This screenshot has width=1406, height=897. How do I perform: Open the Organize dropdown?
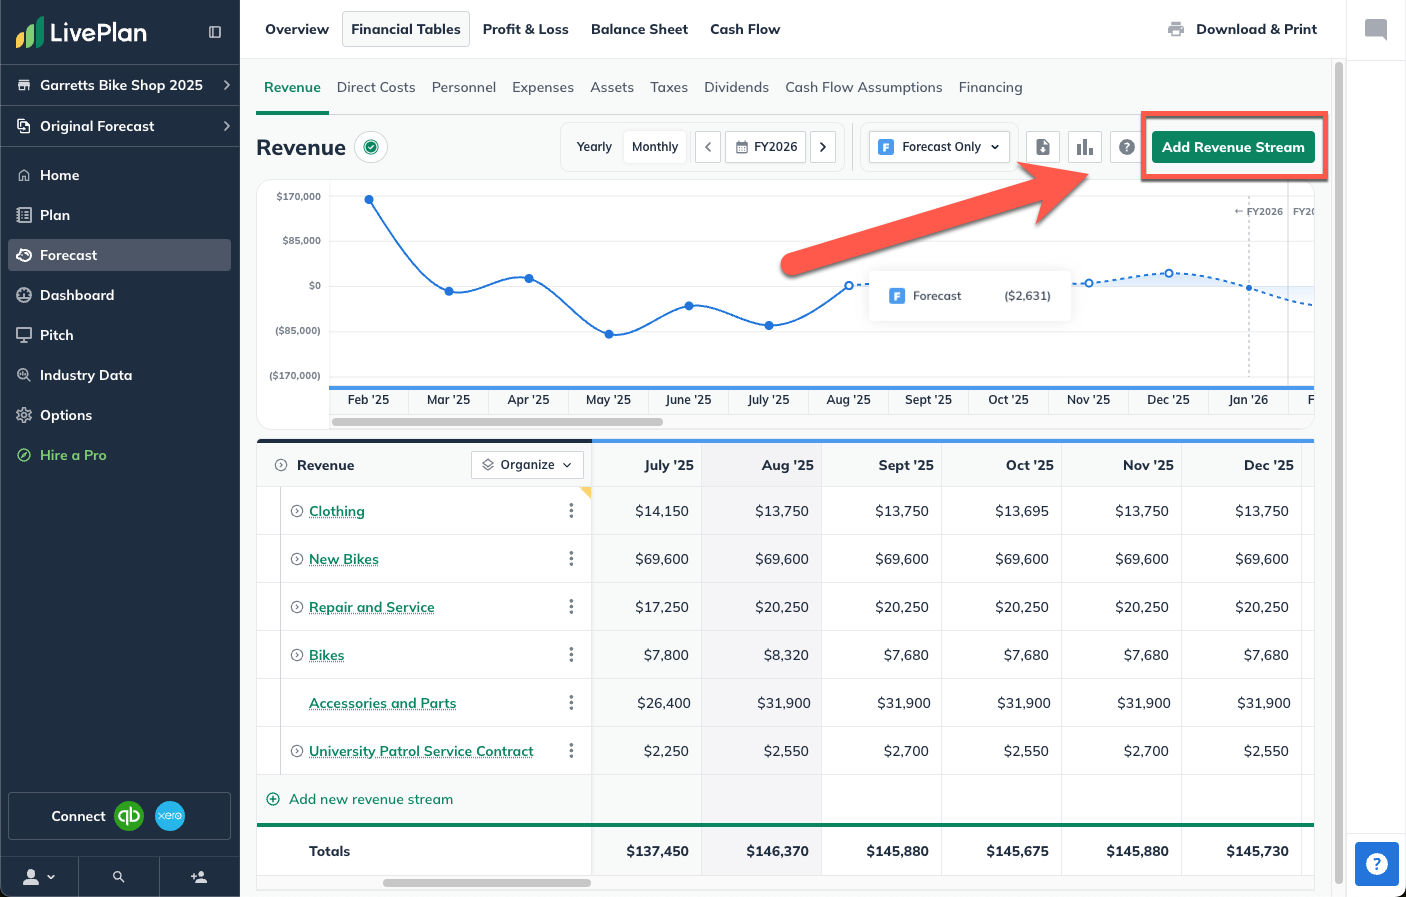pos(527,464)
